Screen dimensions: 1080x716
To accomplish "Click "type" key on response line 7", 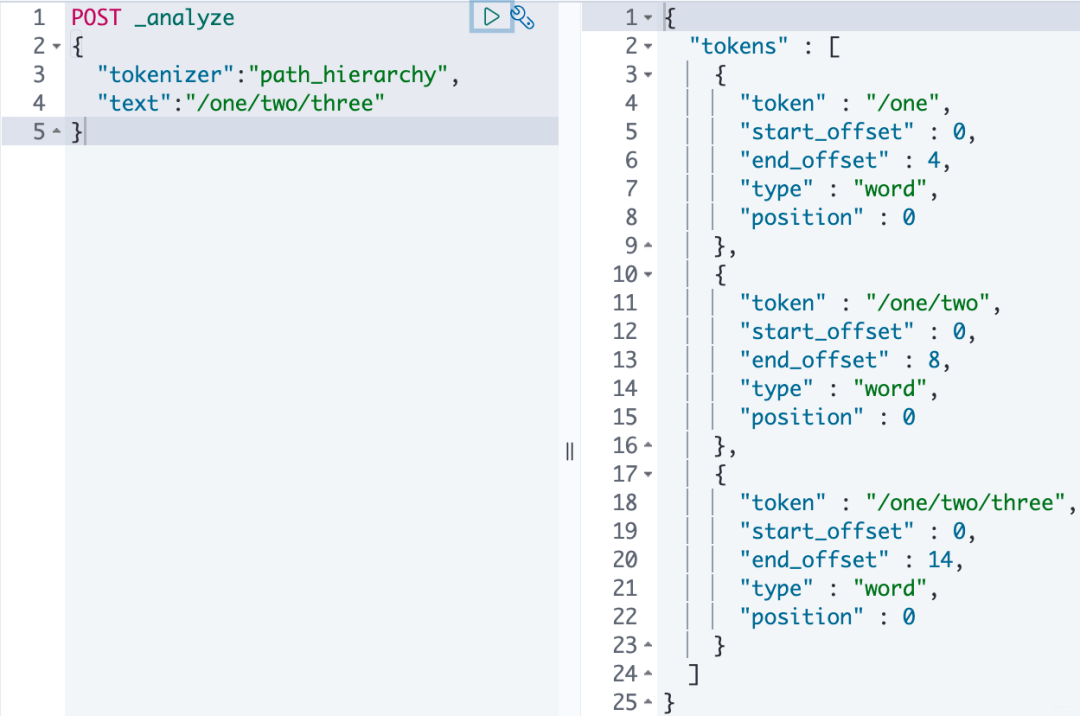I will pos(776,189).
